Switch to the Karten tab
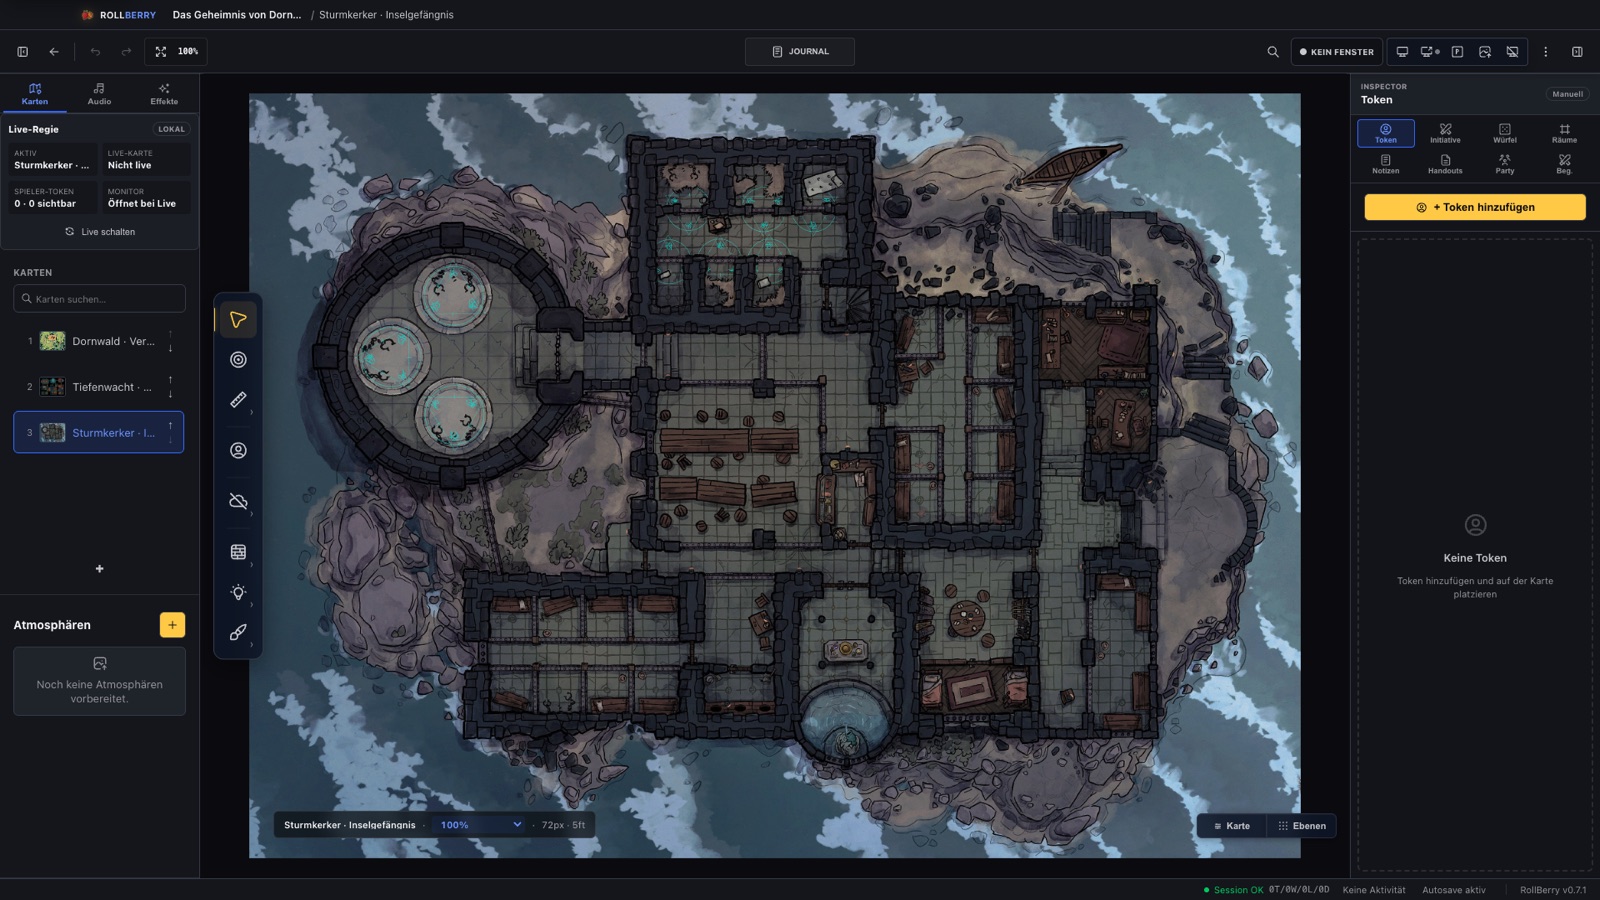Image resolution: width=1600 pixels, height=900 pixels. click(x=35, y=94)
